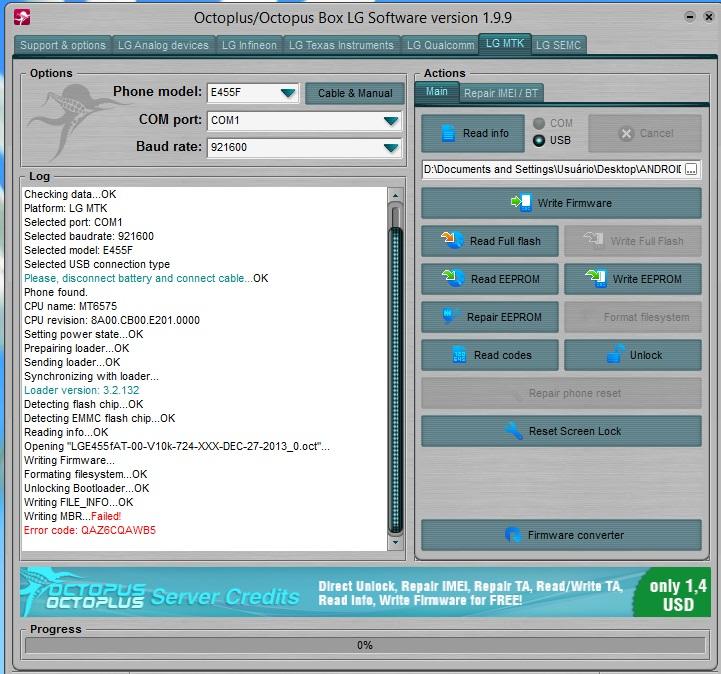This screenshot has height=674, width=721.
Task: Click the 0% progress bar
Action: point(365,645)
